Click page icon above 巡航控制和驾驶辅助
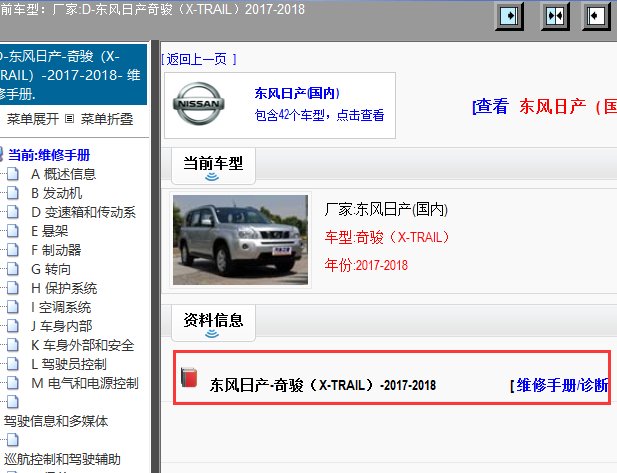The height and width of the screenshot is (473, 617). (13, 440)
